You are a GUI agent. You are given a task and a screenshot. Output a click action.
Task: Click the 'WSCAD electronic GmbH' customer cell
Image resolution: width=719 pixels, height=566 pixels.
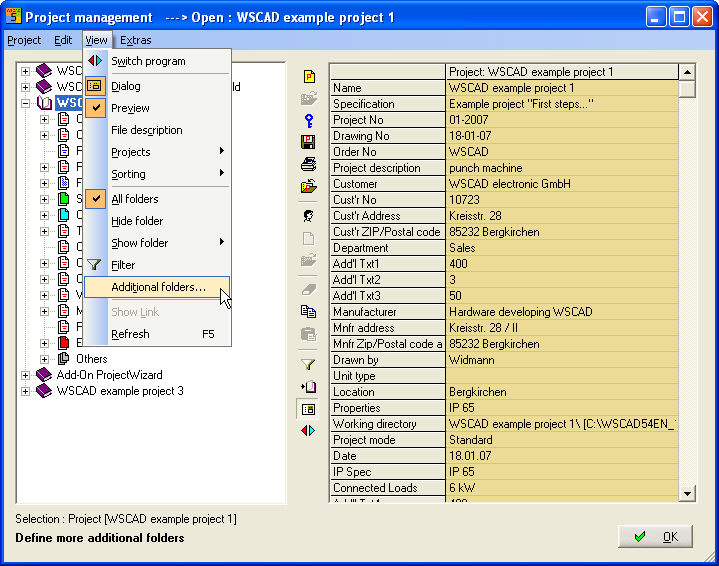pyautogui.click(x=562, y=184)
